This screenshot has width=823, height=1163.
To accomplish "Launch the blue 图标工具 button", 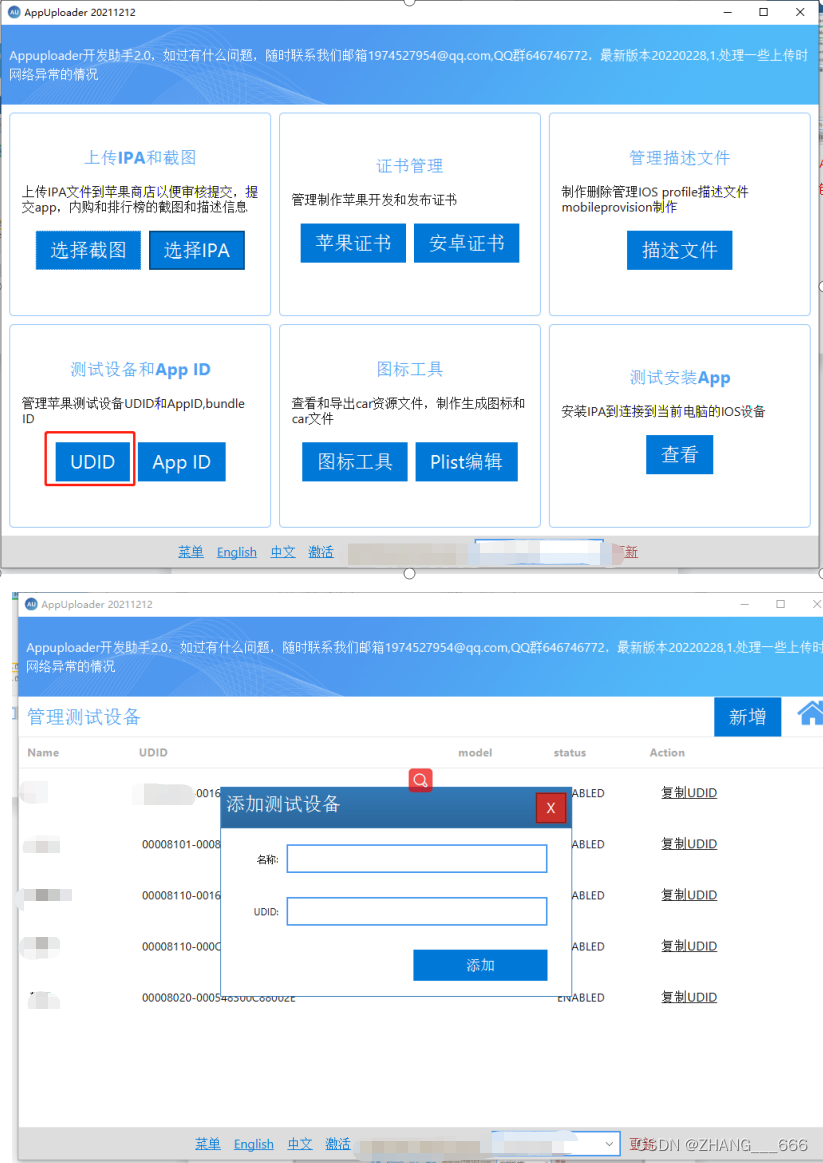I will (x=354, y=462).
